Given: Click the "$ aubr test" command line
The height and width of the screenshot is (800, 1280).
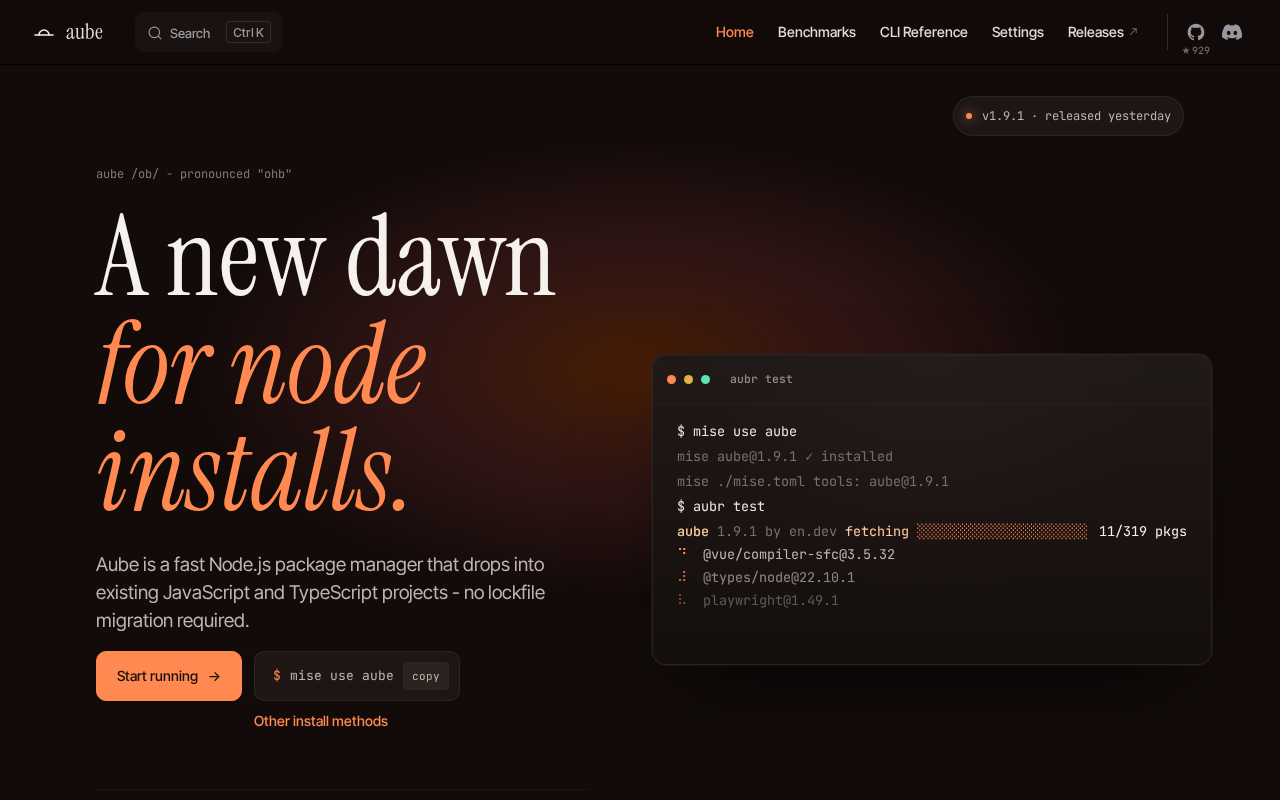Looking at the screenshot, I should pos(721,507).
